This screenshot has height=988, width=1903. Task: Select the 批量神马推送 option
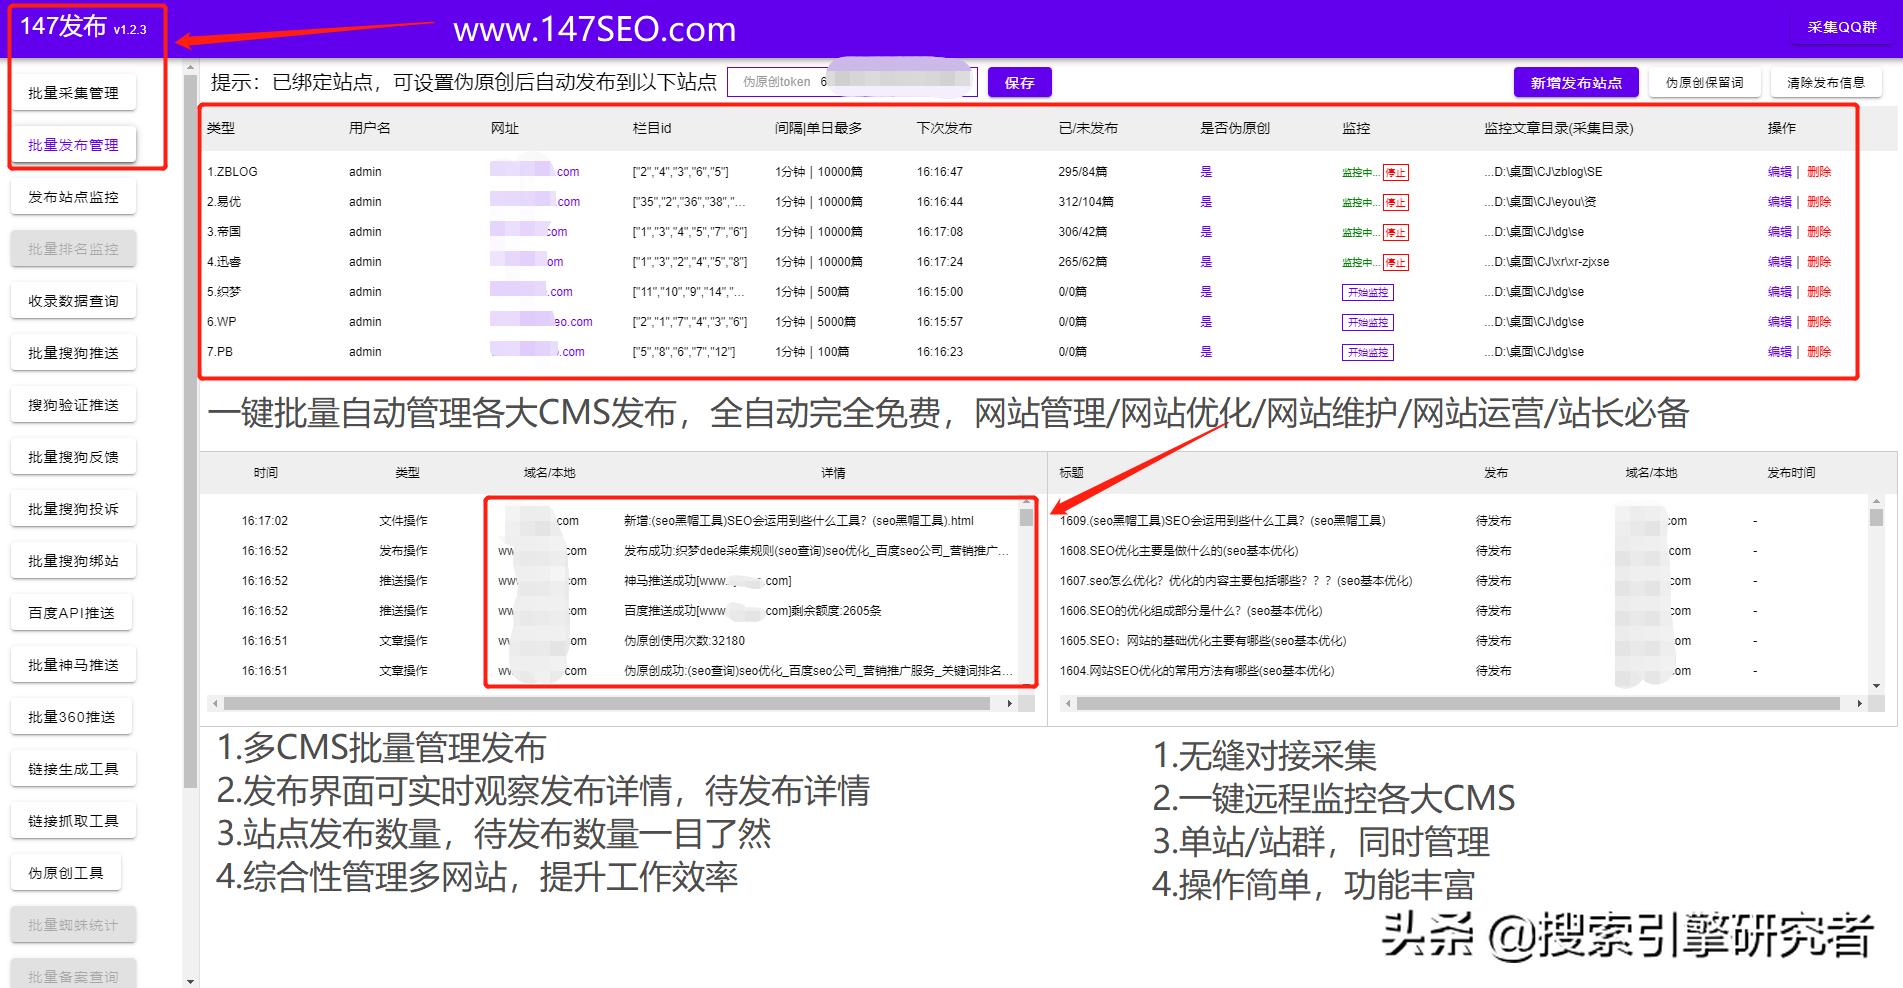[73, 664]
